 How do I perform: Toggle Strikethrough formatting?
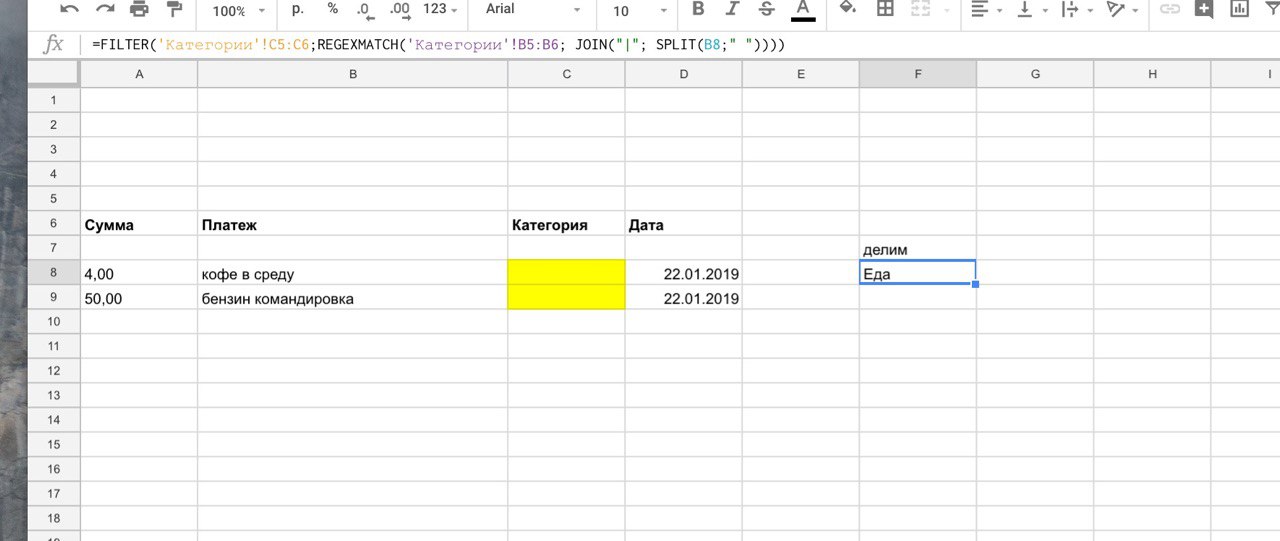click(x=767, y=10)
